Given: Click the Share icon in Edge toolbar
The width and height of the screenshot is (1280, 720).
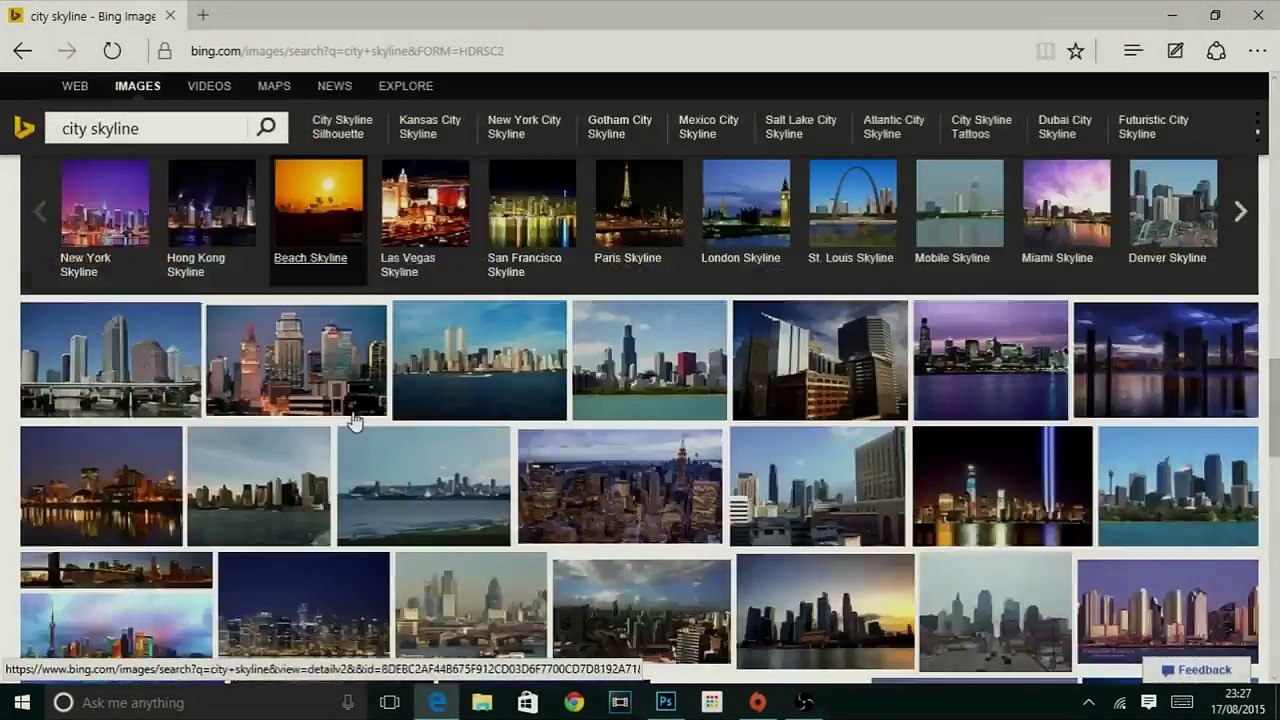Looking at the screenshot, I should 1216,51.
